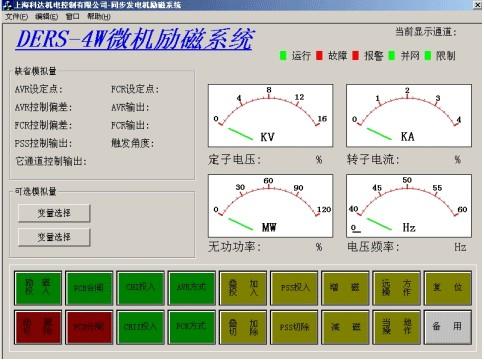Click the green 限制 status indicator
This screenshot has width=484, height=363.
[428, 56]
